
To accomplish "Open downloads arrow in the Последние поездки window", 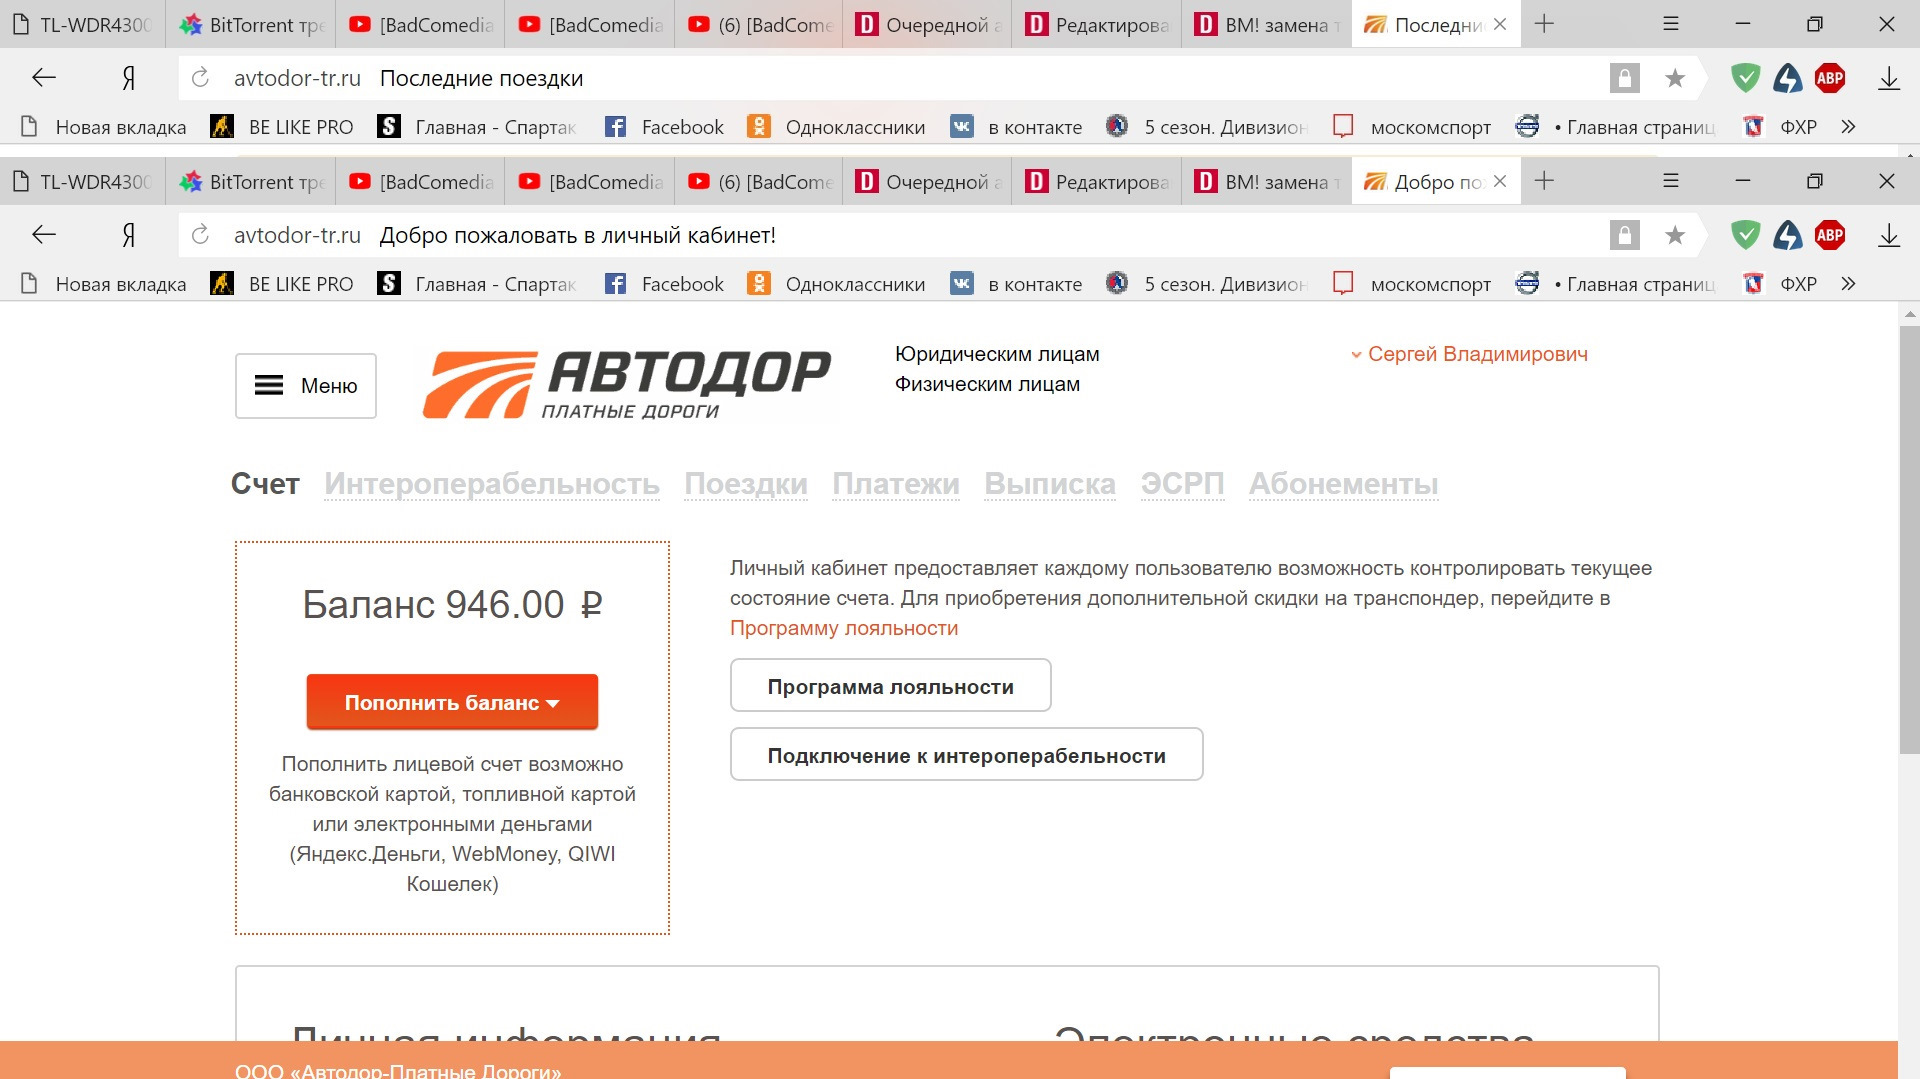I will [1888, 79].
